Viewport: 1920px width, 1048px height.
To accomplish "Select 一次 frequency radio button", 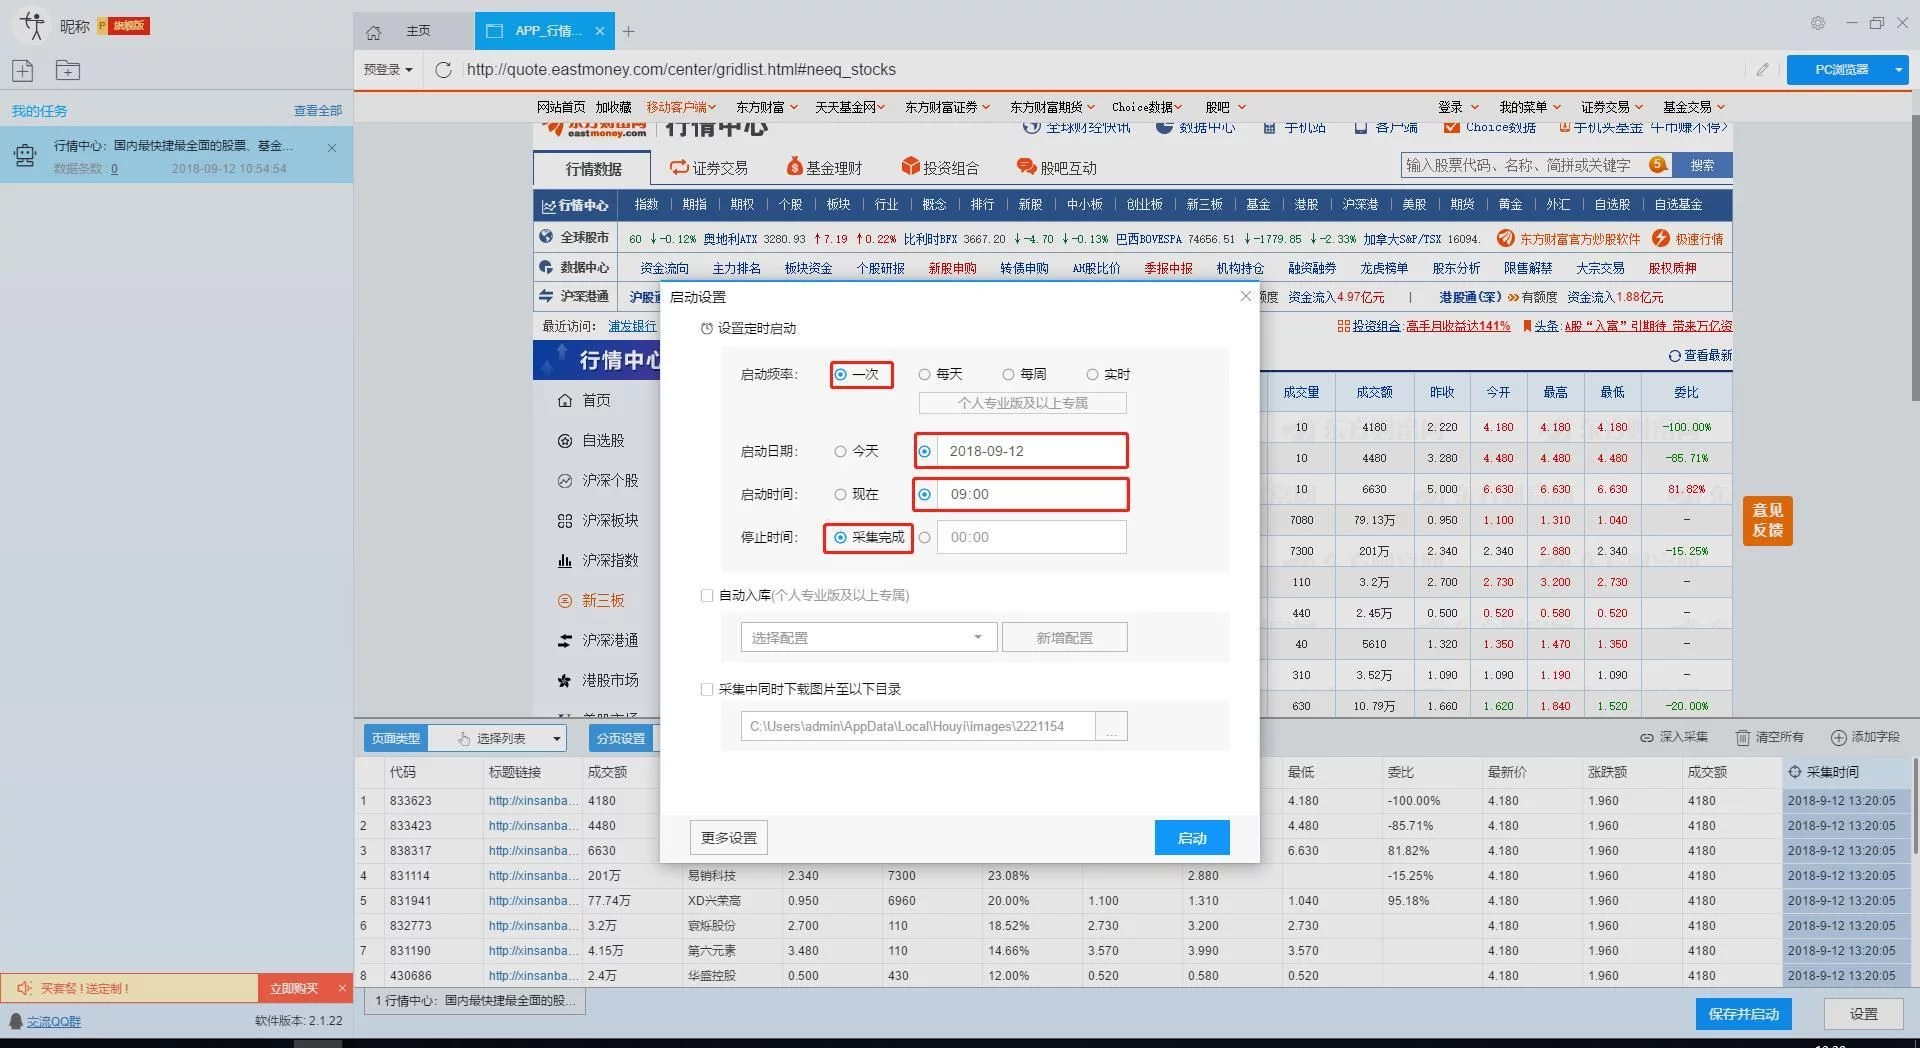I will (x=841, y=374).
